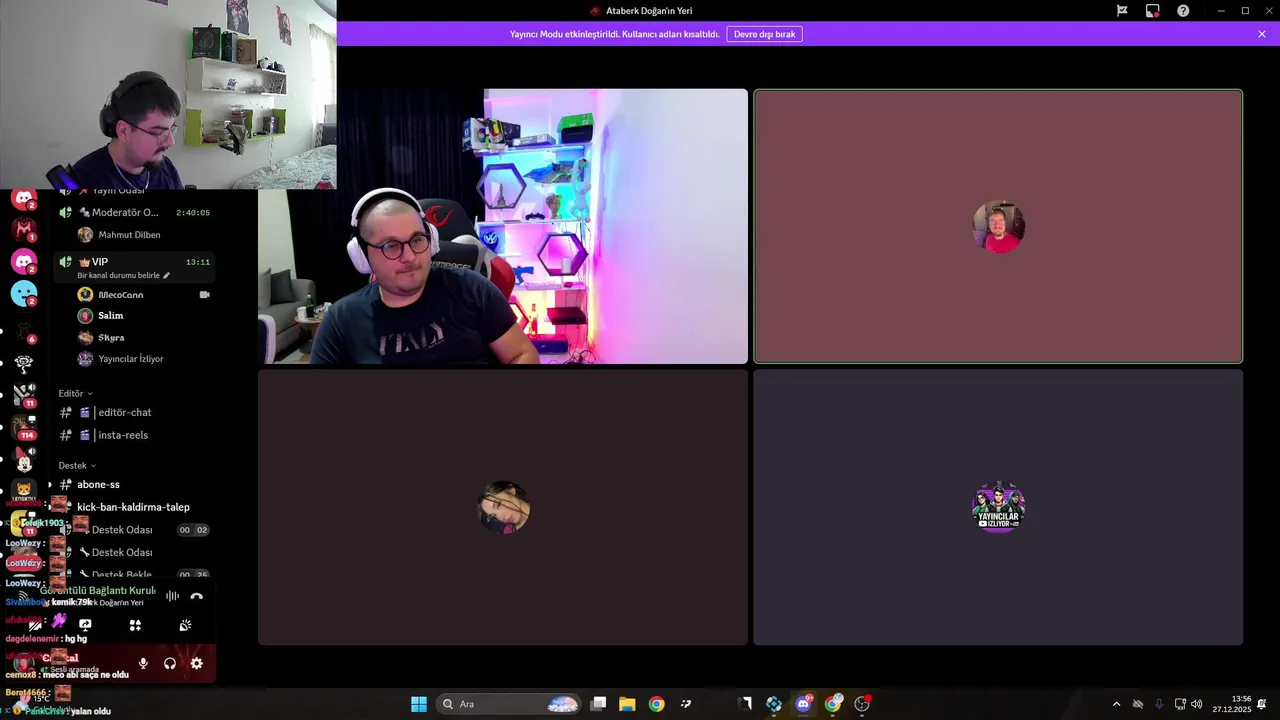Show hidden system tray icons

[1116, 704]
